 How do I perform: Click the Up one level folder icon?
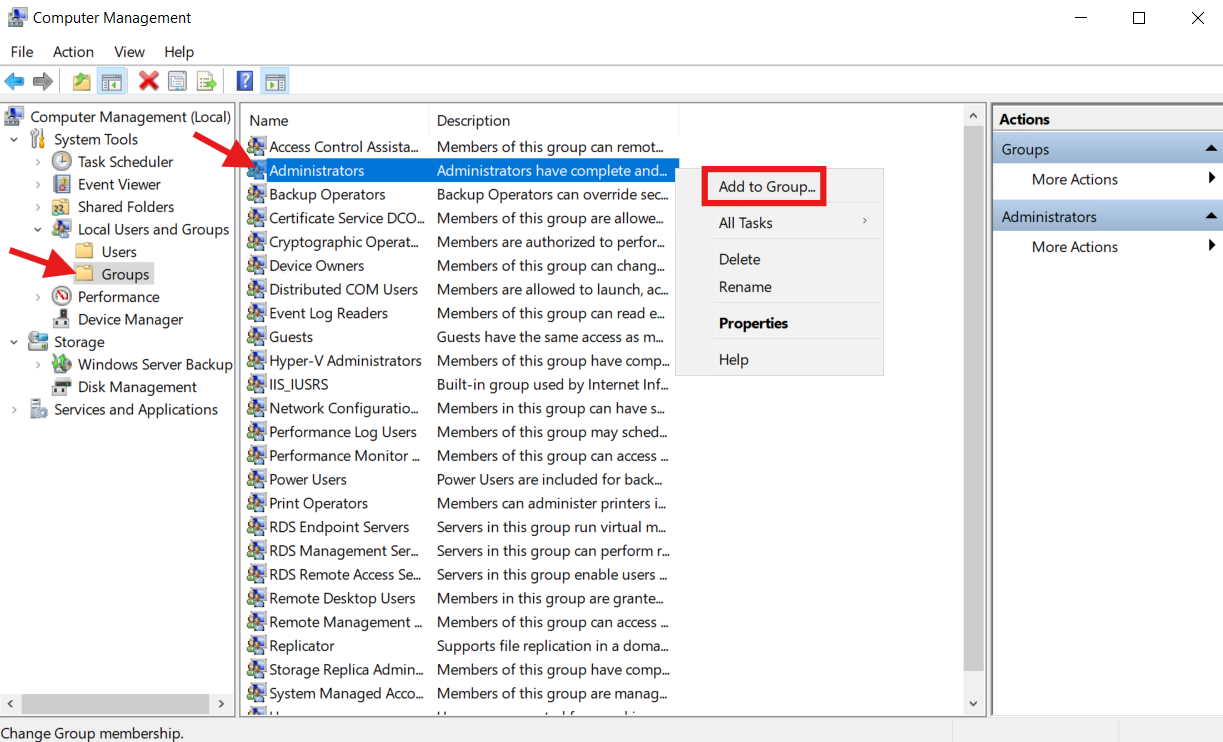[x=82, y=81]
